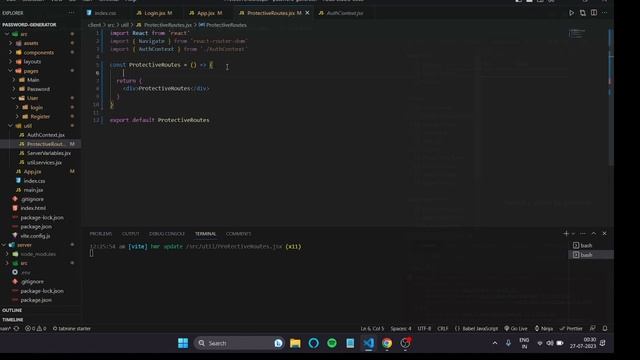Open the compare changes icon in editor toolbar
Viewport: 640px width, 360px height.
point(582,13)
